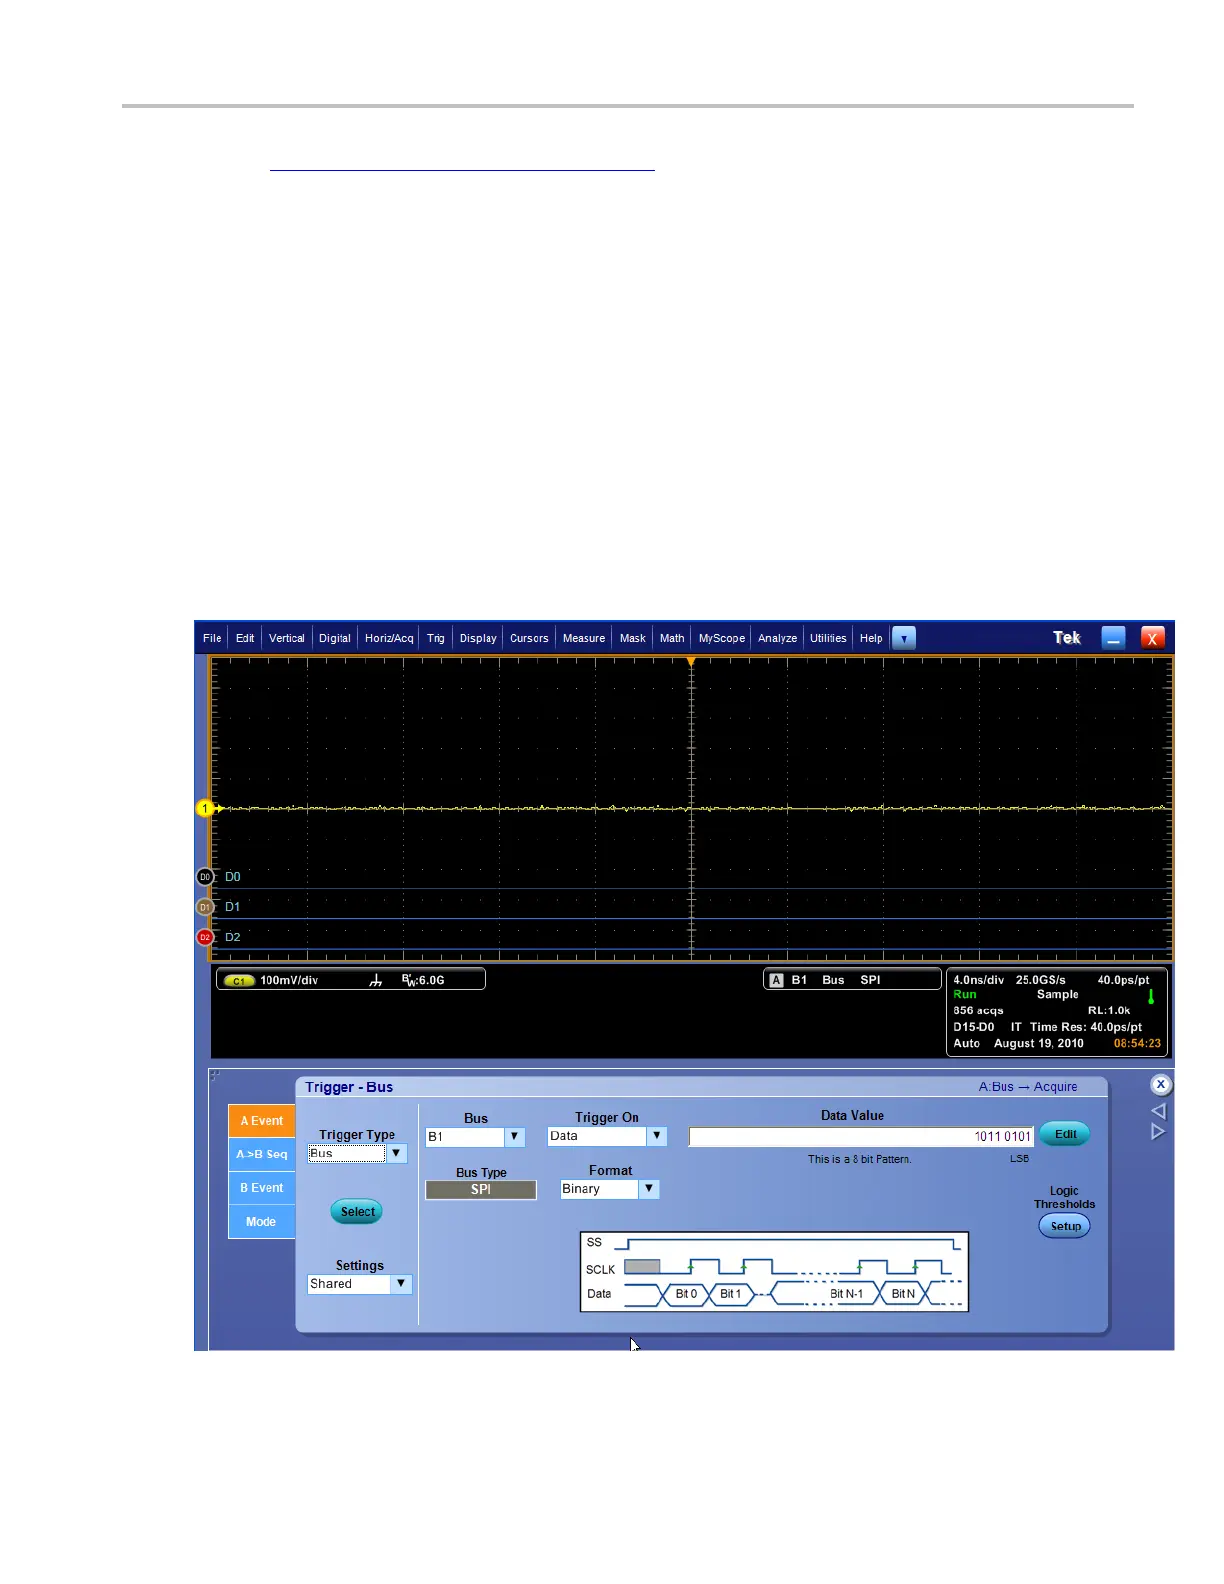This screenshot has width=1224, height=1584.
Task: Close the trigger control panel
Action: [1160, 1085]
